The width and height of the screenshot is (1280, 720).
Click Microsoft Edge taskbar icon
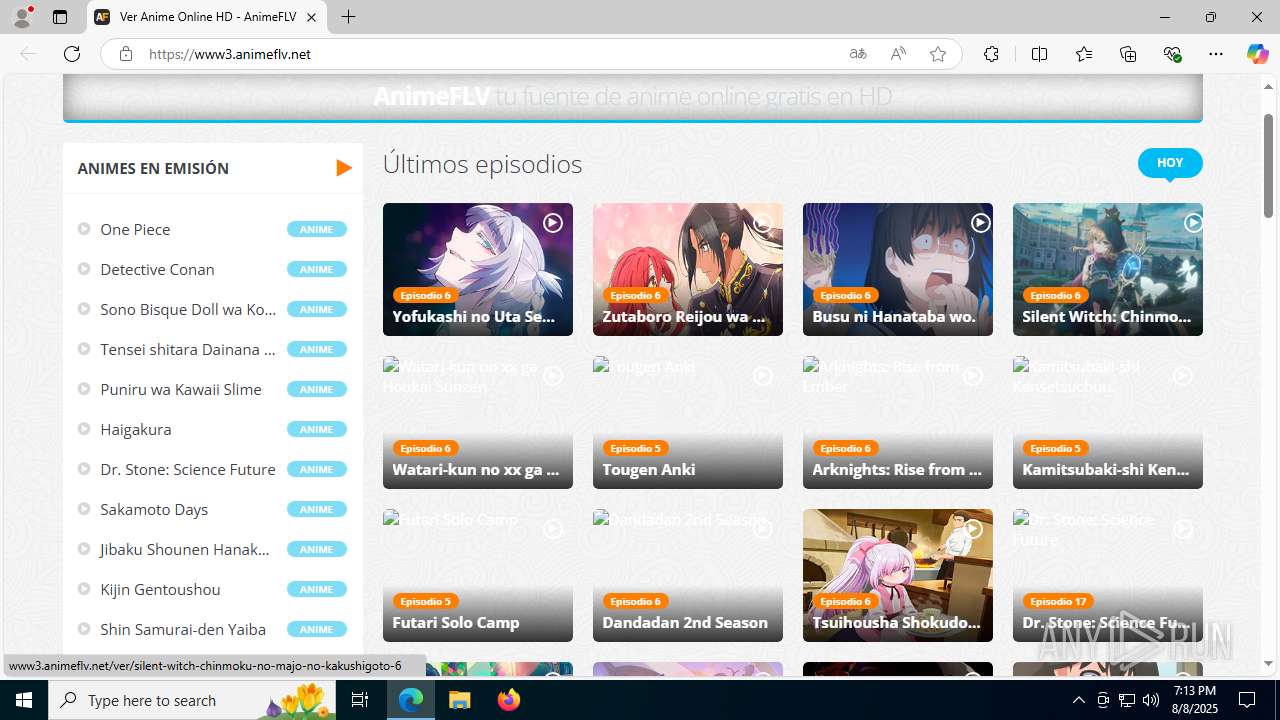(411, 700)
